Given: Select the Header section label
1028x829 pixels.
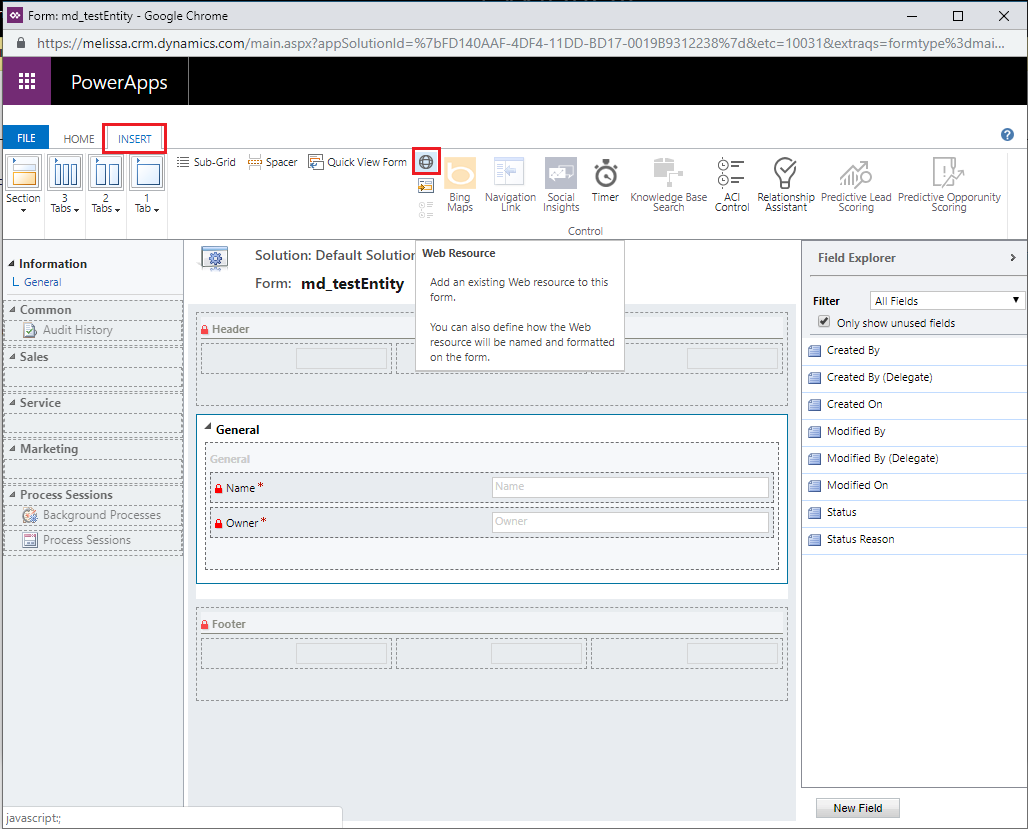Looking at the screenshot, I should [230, 329].
